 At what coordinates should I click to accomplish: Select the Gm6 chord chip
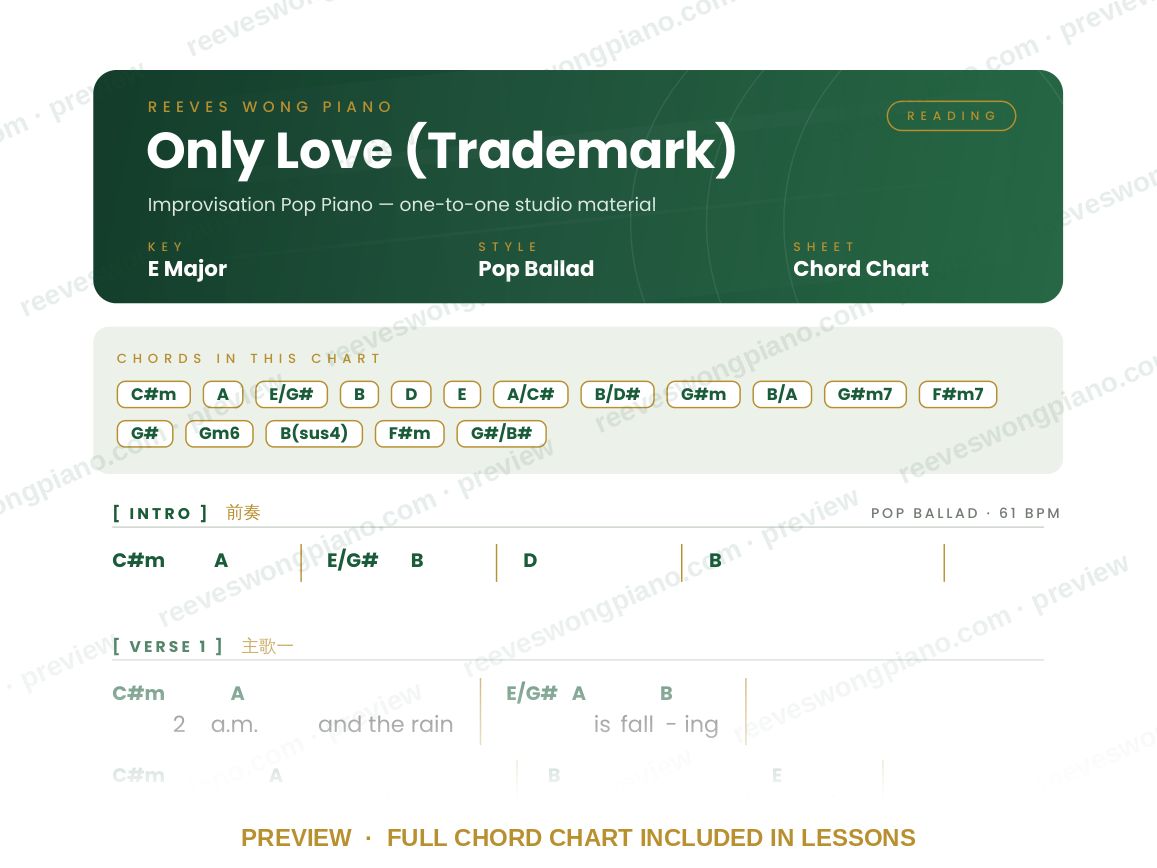219,433
